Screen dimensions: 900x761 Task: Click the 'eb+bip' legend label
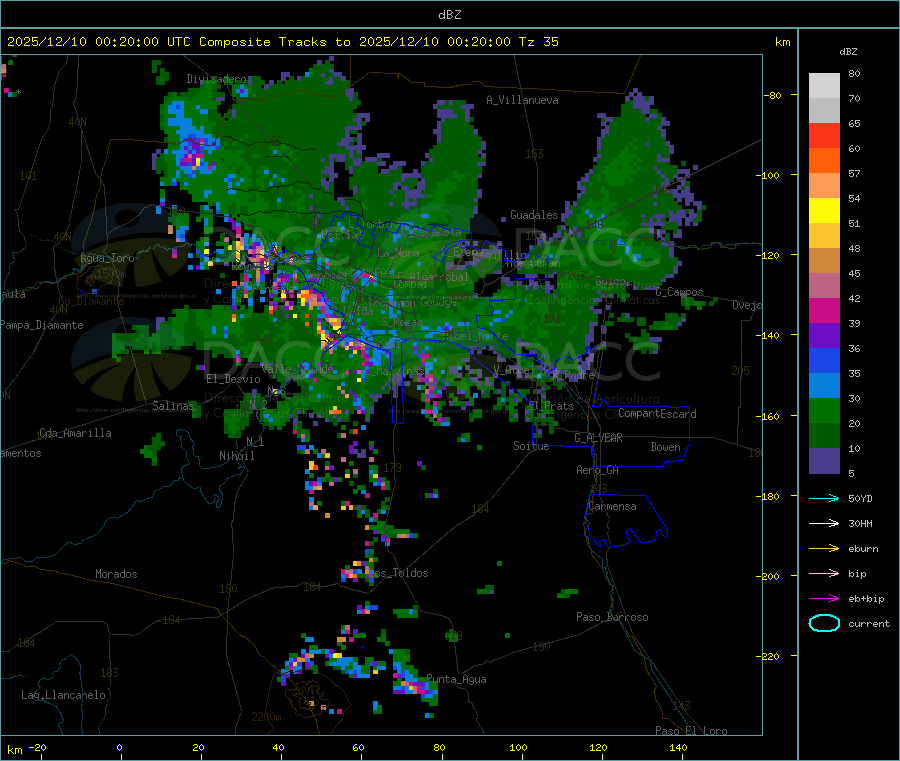point(866,599)
